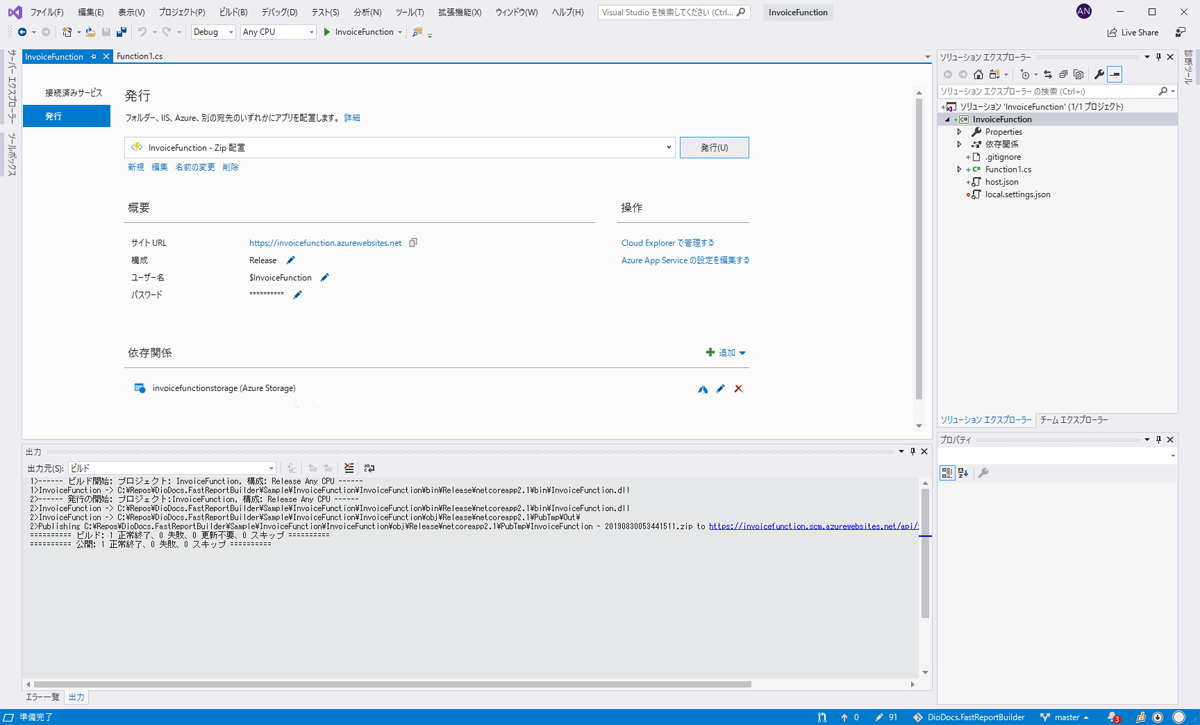1200x725 pixels.
Task: Open the デバッグ(D) menu
Action: click(279, 12)
